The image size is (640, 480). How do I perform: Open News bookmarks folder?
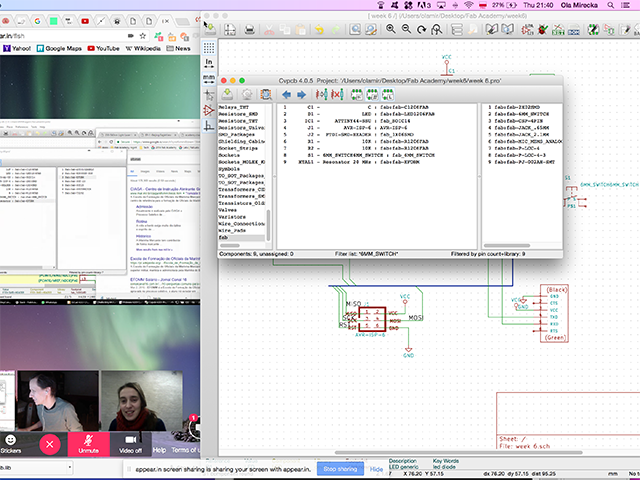[178, 49]
